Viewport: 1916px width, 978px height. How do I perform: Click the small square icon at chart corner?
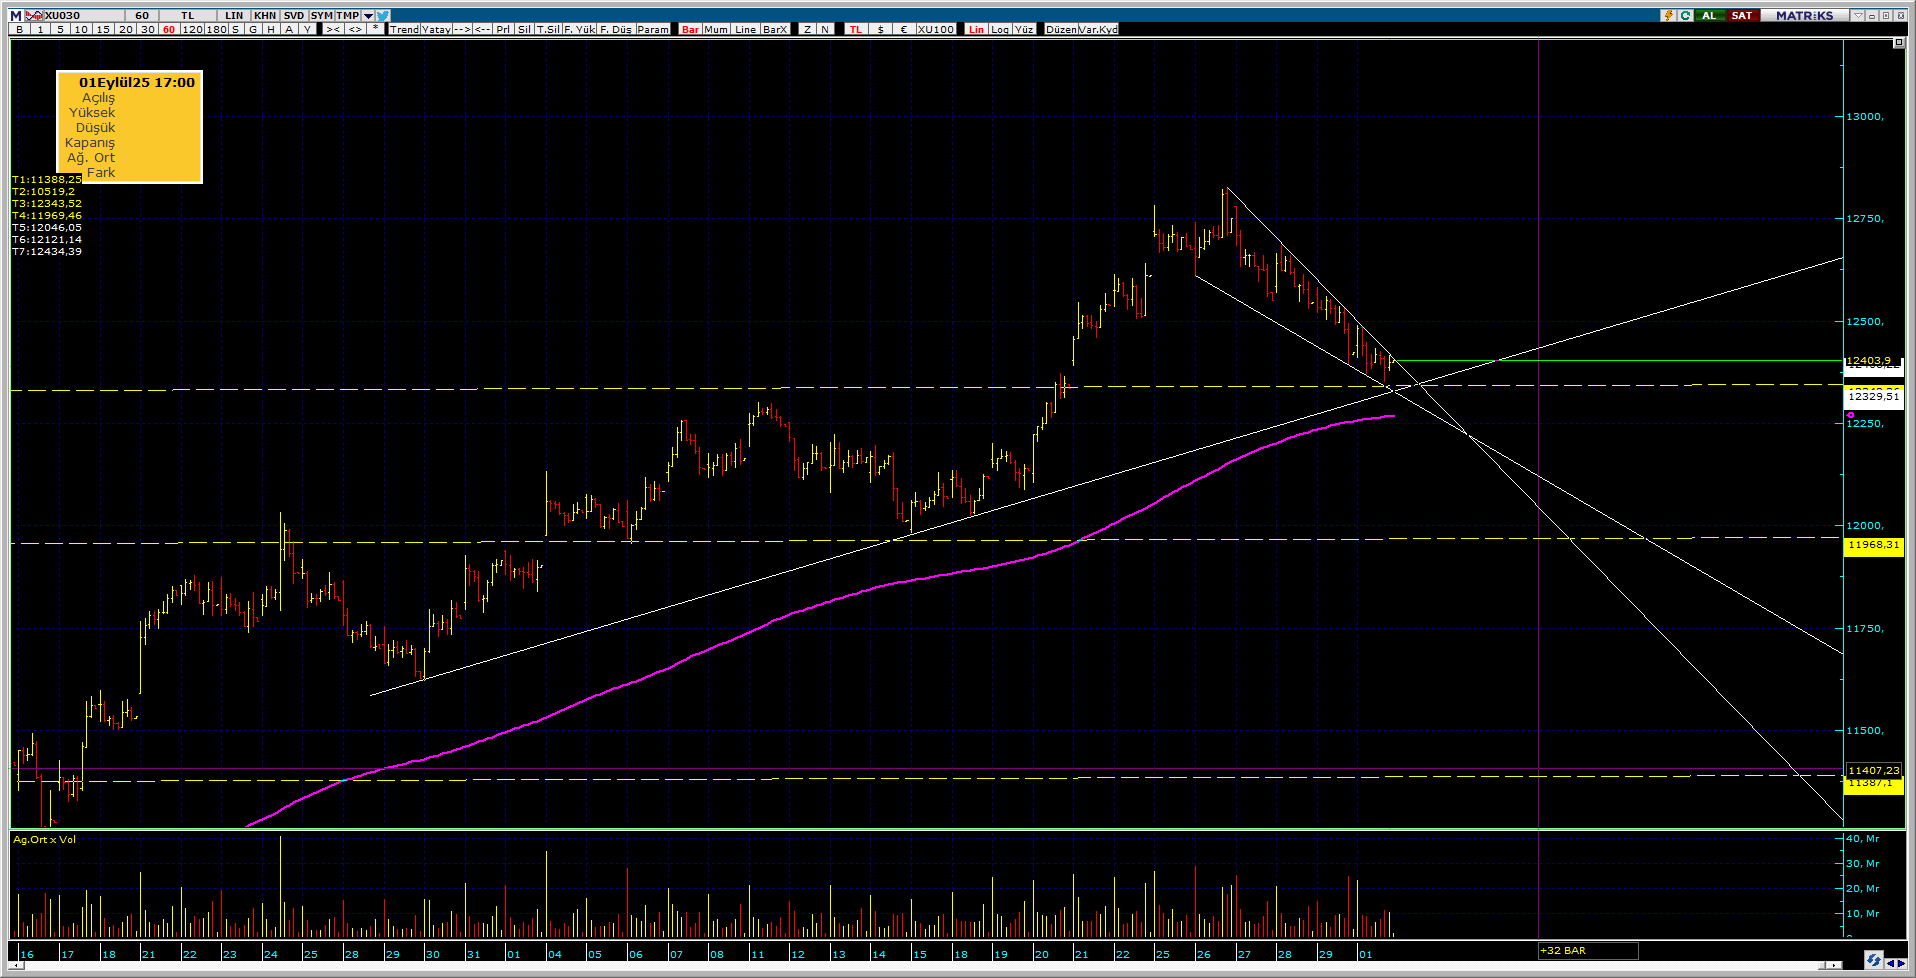click(1898, 43)
